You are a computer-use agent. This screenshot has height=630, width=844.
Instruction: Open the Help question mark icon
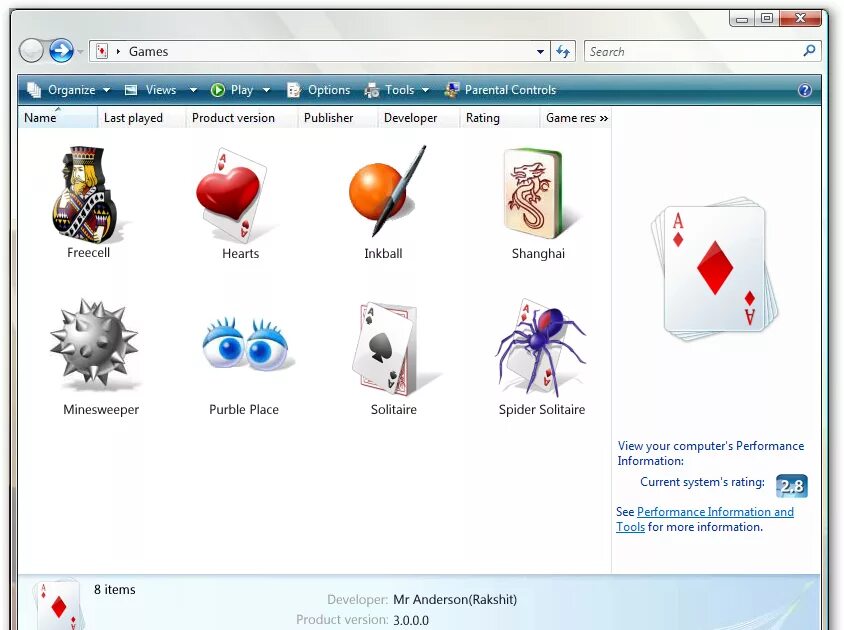click(805, 90)
